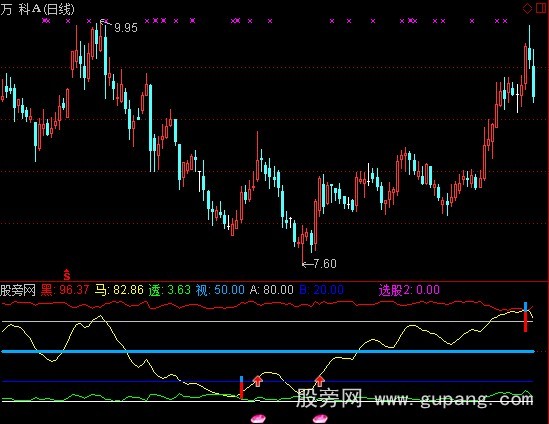The width and height of the screenshot is (549, 424).
Task: Click the second pink gem marker
Action: [320, 418]
